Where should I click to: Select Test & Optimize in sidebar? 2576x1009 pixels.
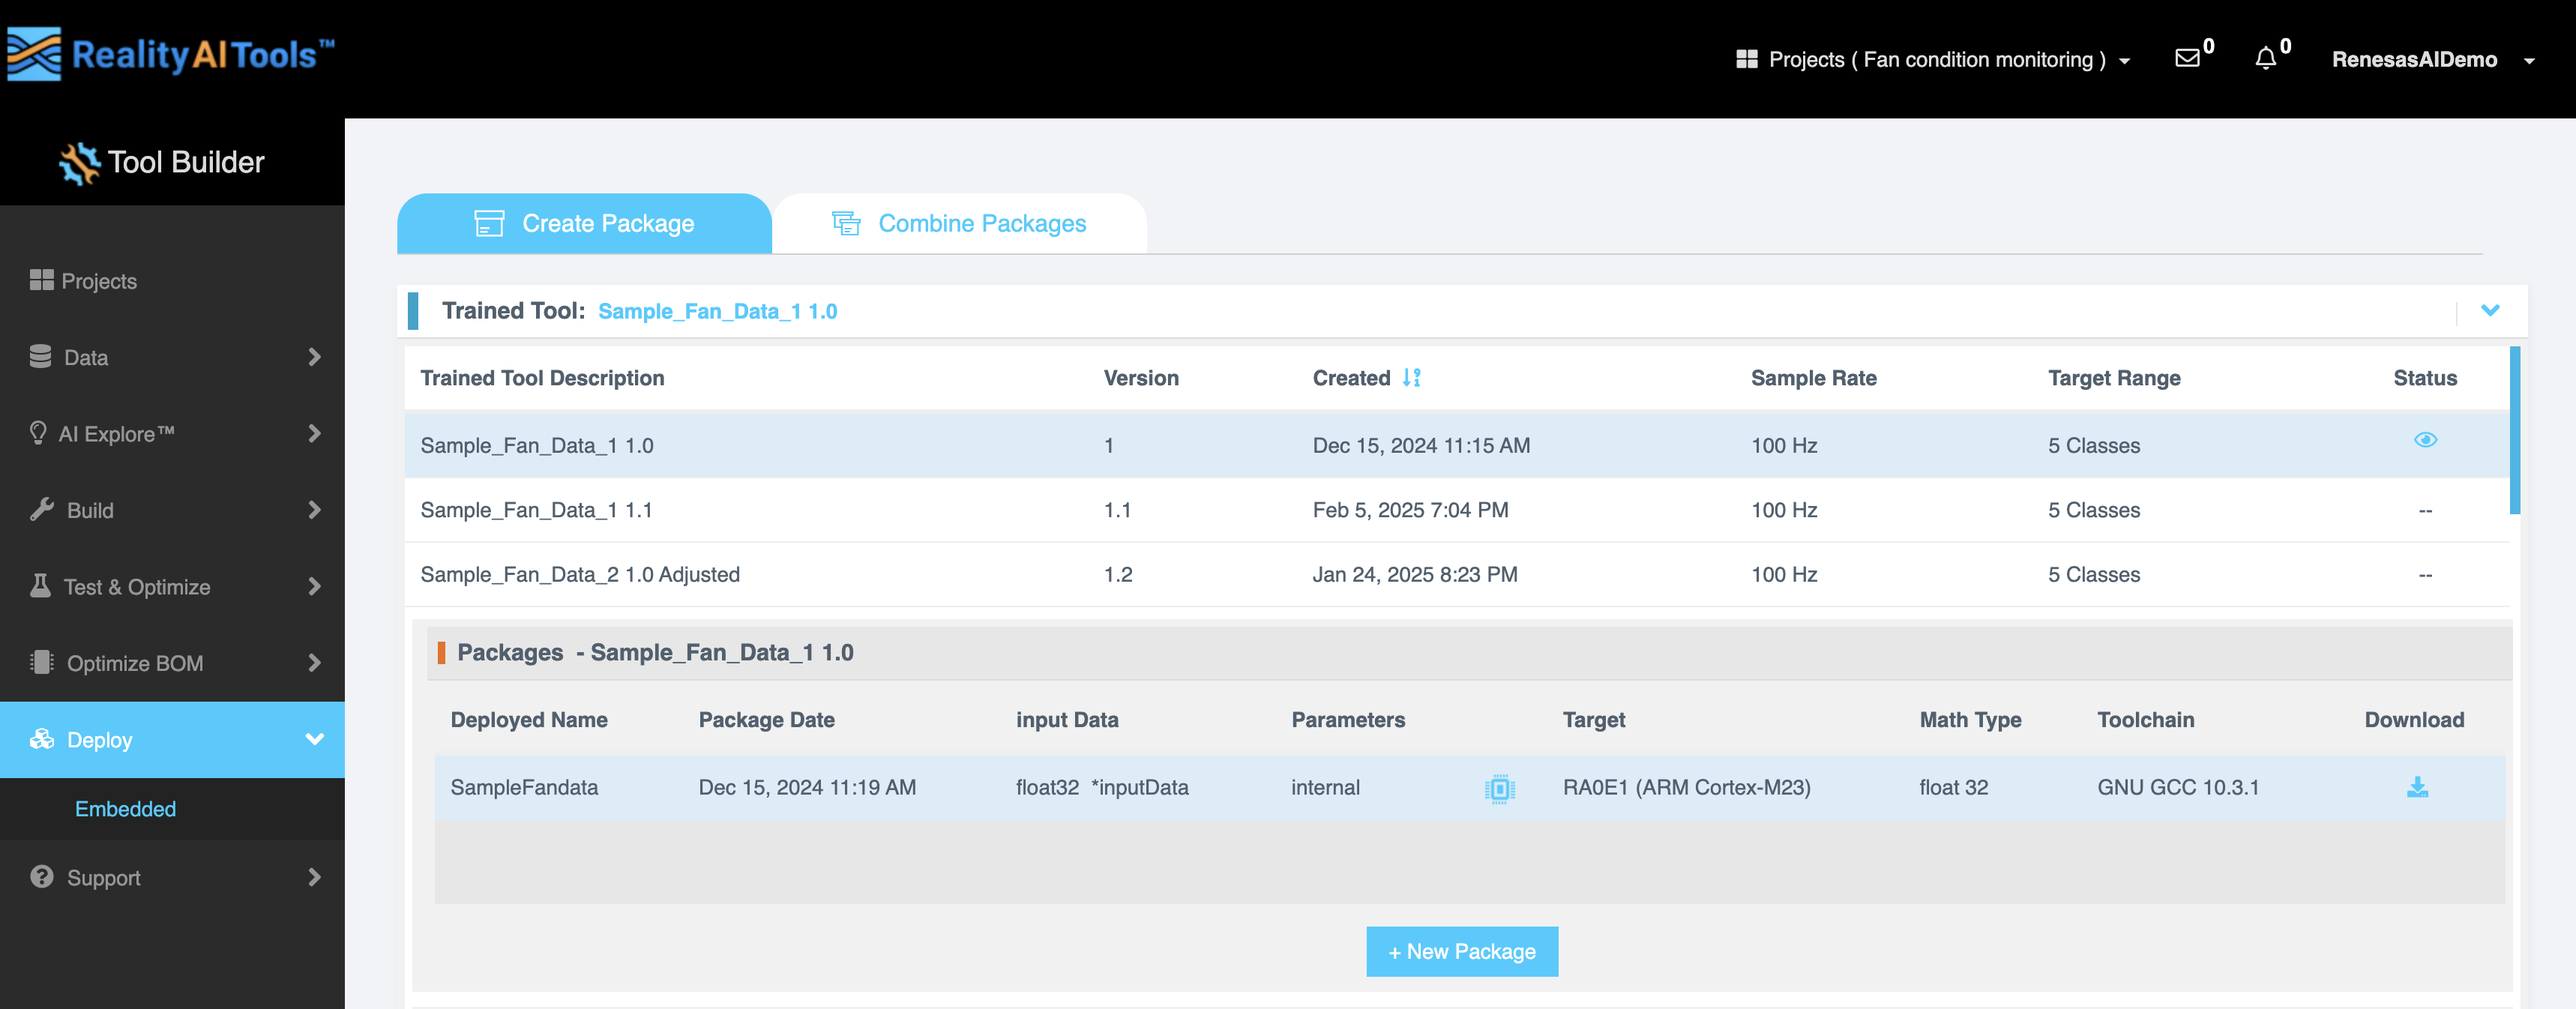[x=137, y=587]
